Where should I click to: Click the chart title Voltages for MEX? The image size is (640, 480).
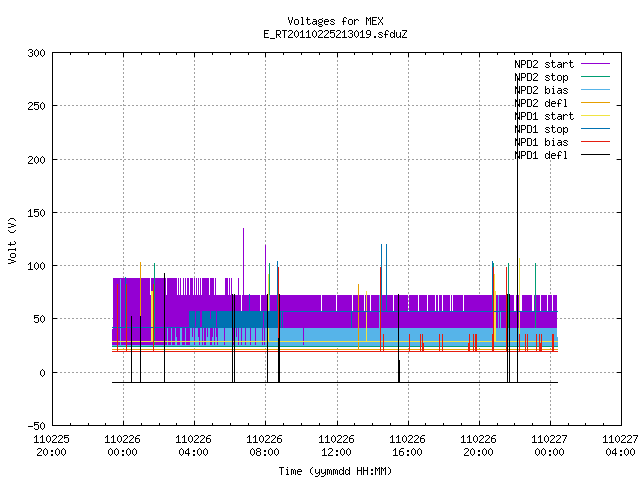tap(335, 21)
